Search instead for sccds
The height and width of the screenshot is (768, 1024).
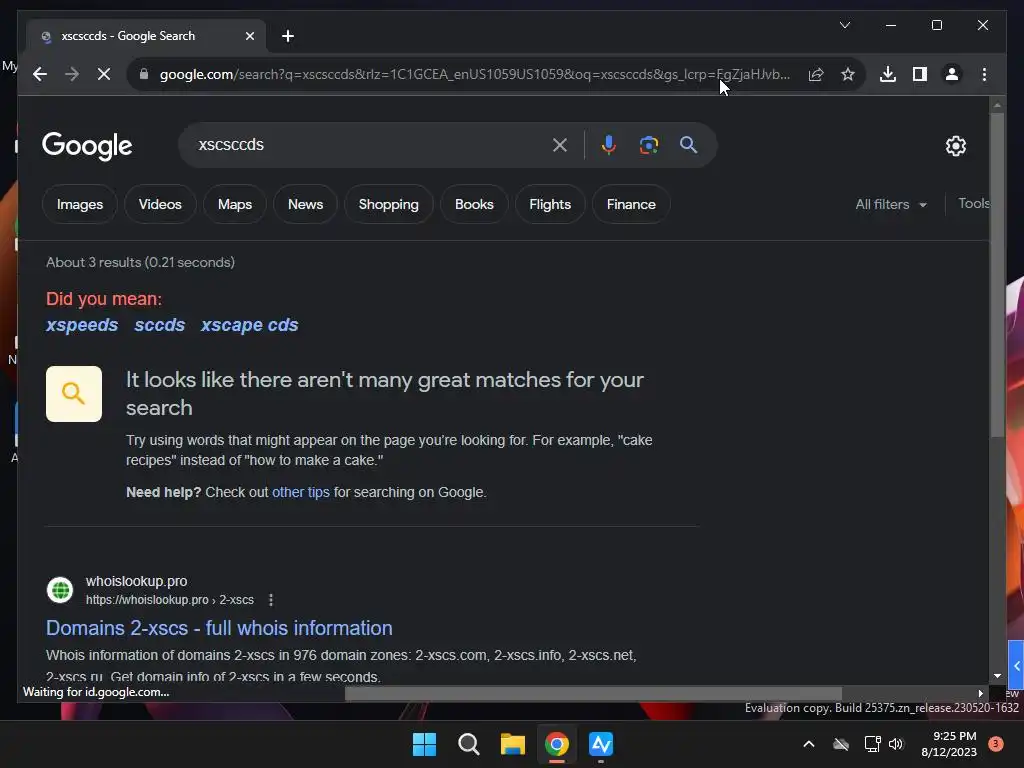tap(160, 325)
